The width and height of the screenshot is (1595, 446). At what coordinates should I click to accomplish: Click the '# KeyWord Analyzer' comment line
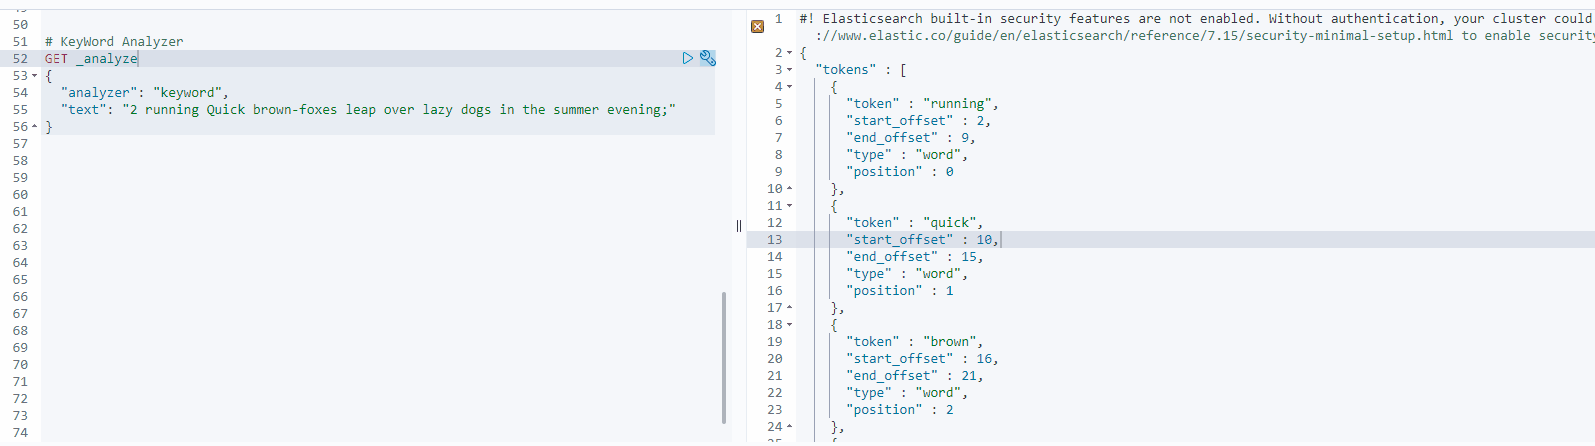(x=114, y=42)
